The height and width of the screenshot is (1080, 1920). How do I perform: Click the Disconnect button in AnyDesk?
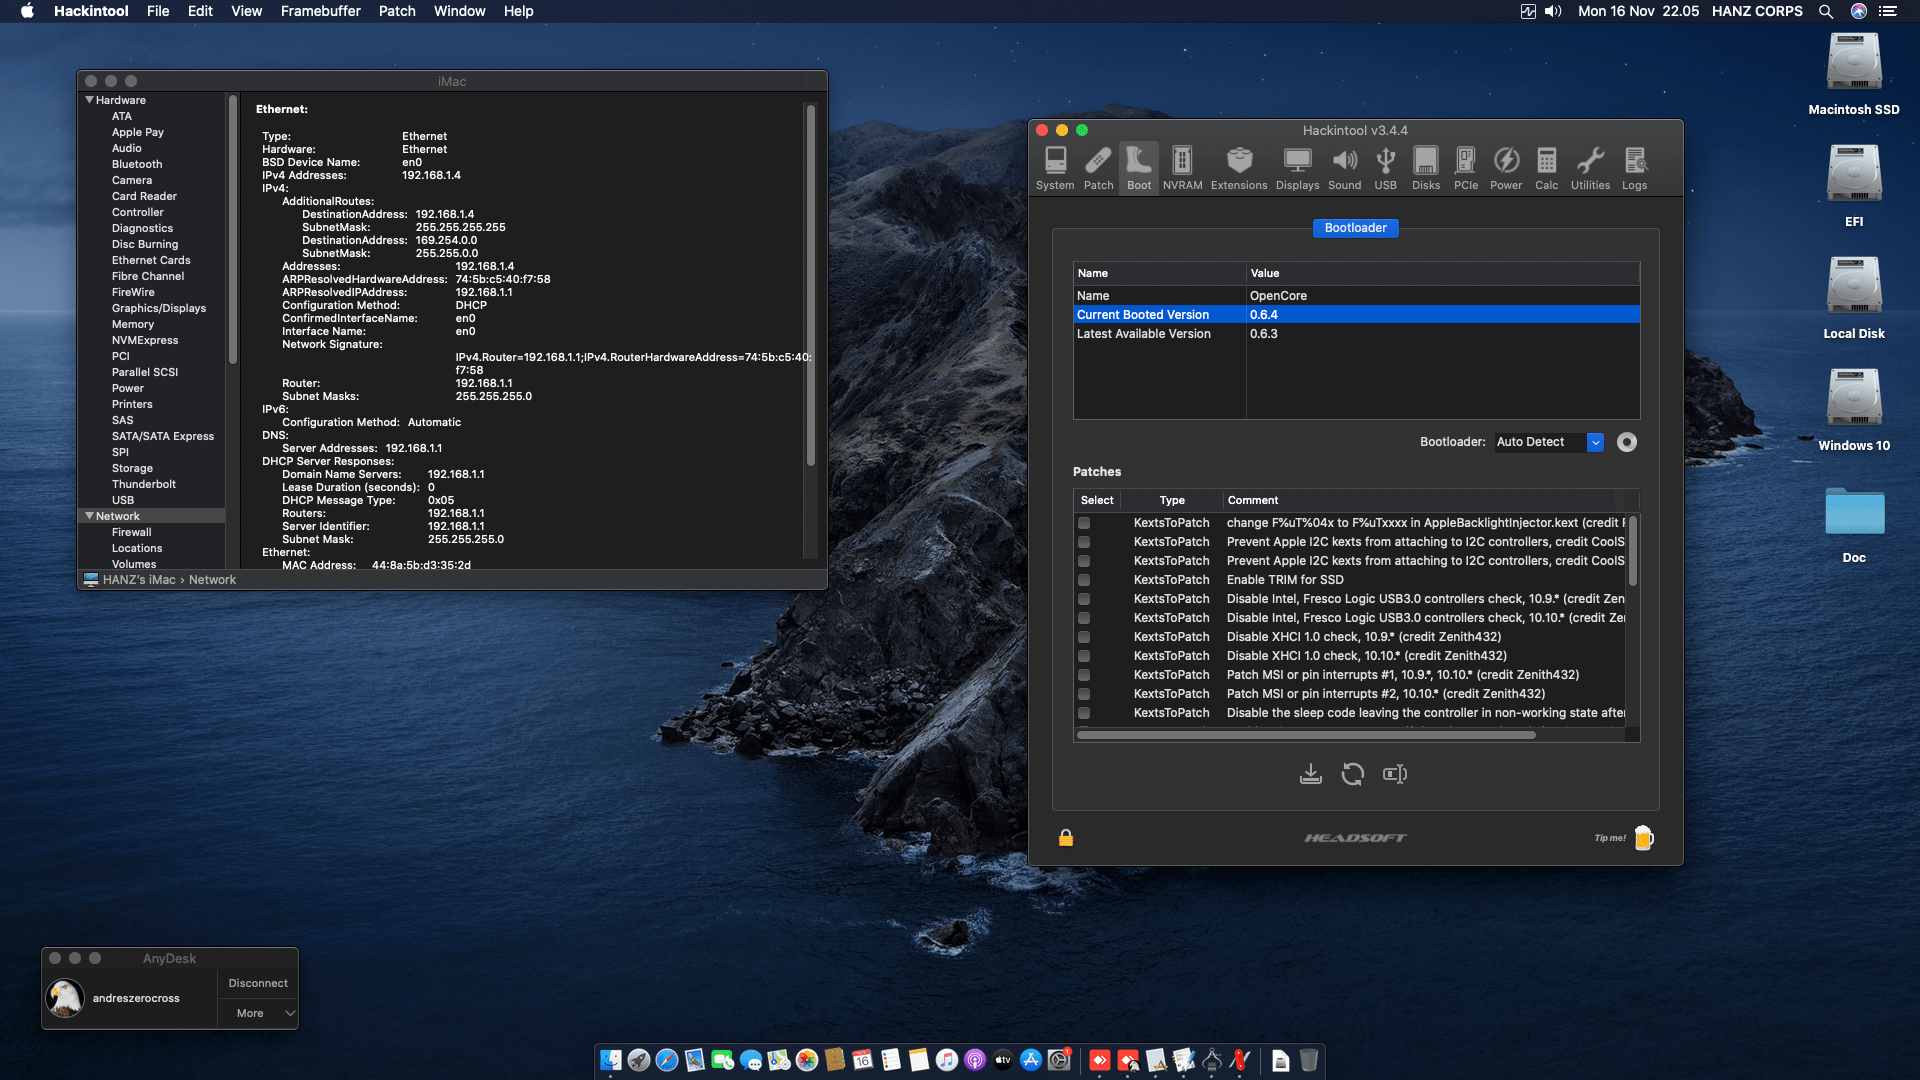(257, 983)
